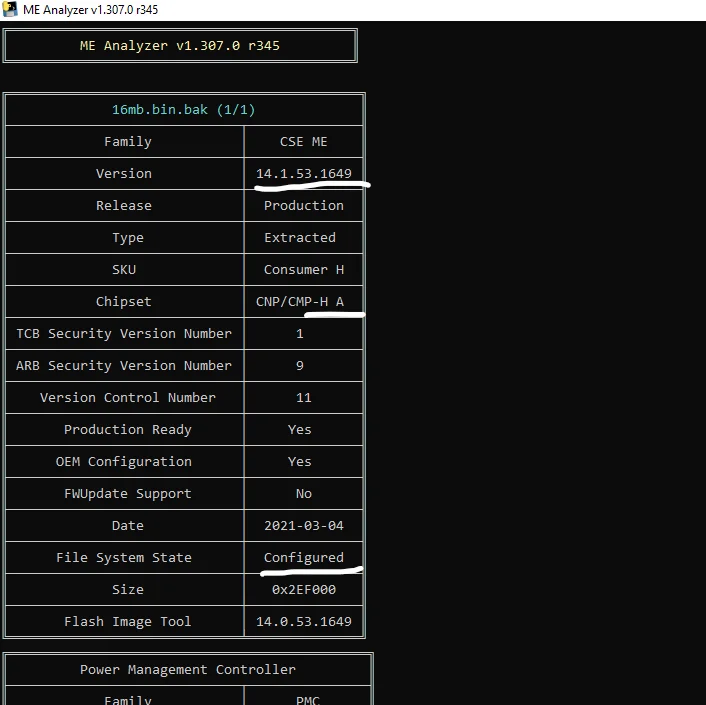Viewport: 706px width, 705px height.
Task: Click the ME Analyzer window title icon
Action: click(x=9, y=9)
